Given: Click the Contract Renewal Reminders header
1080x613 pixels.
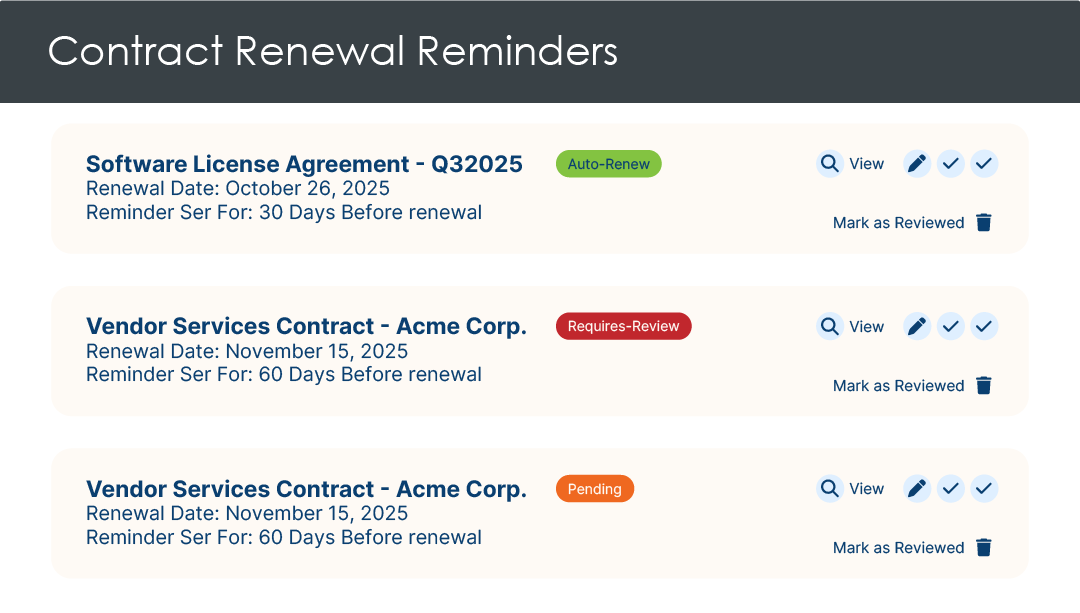Looking at the screenshot, I should [x=333, y=51].
